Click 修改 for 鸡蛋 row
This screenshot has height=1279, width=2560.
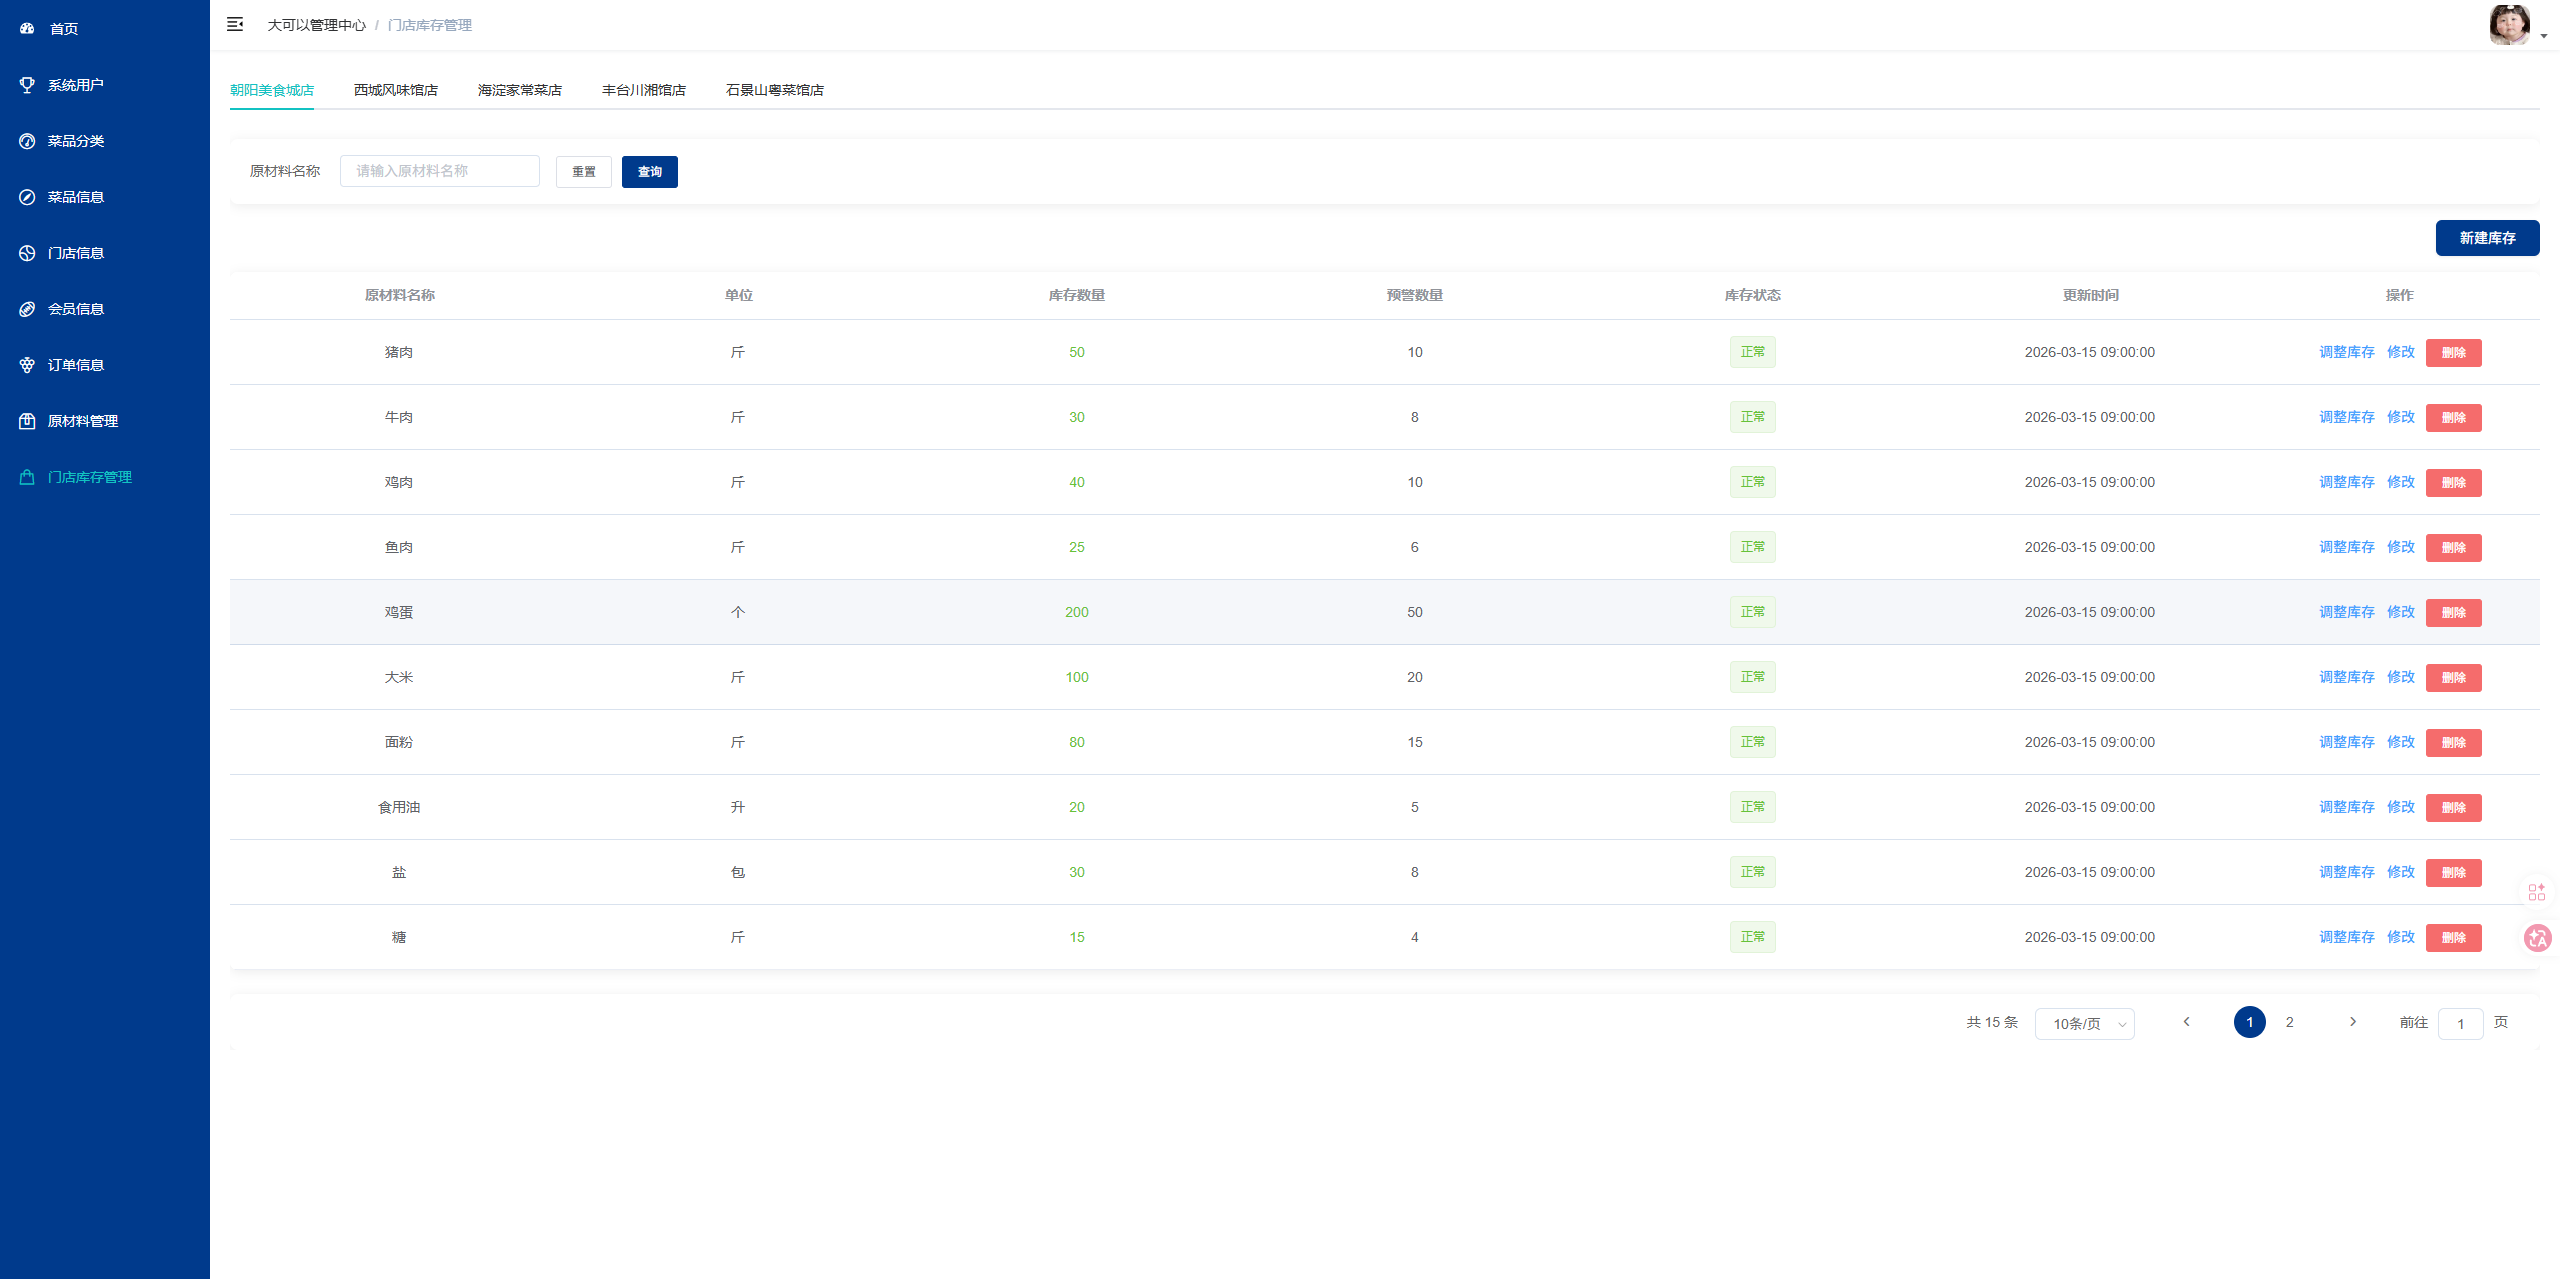pyautogui.click(x=2400, y=612)
